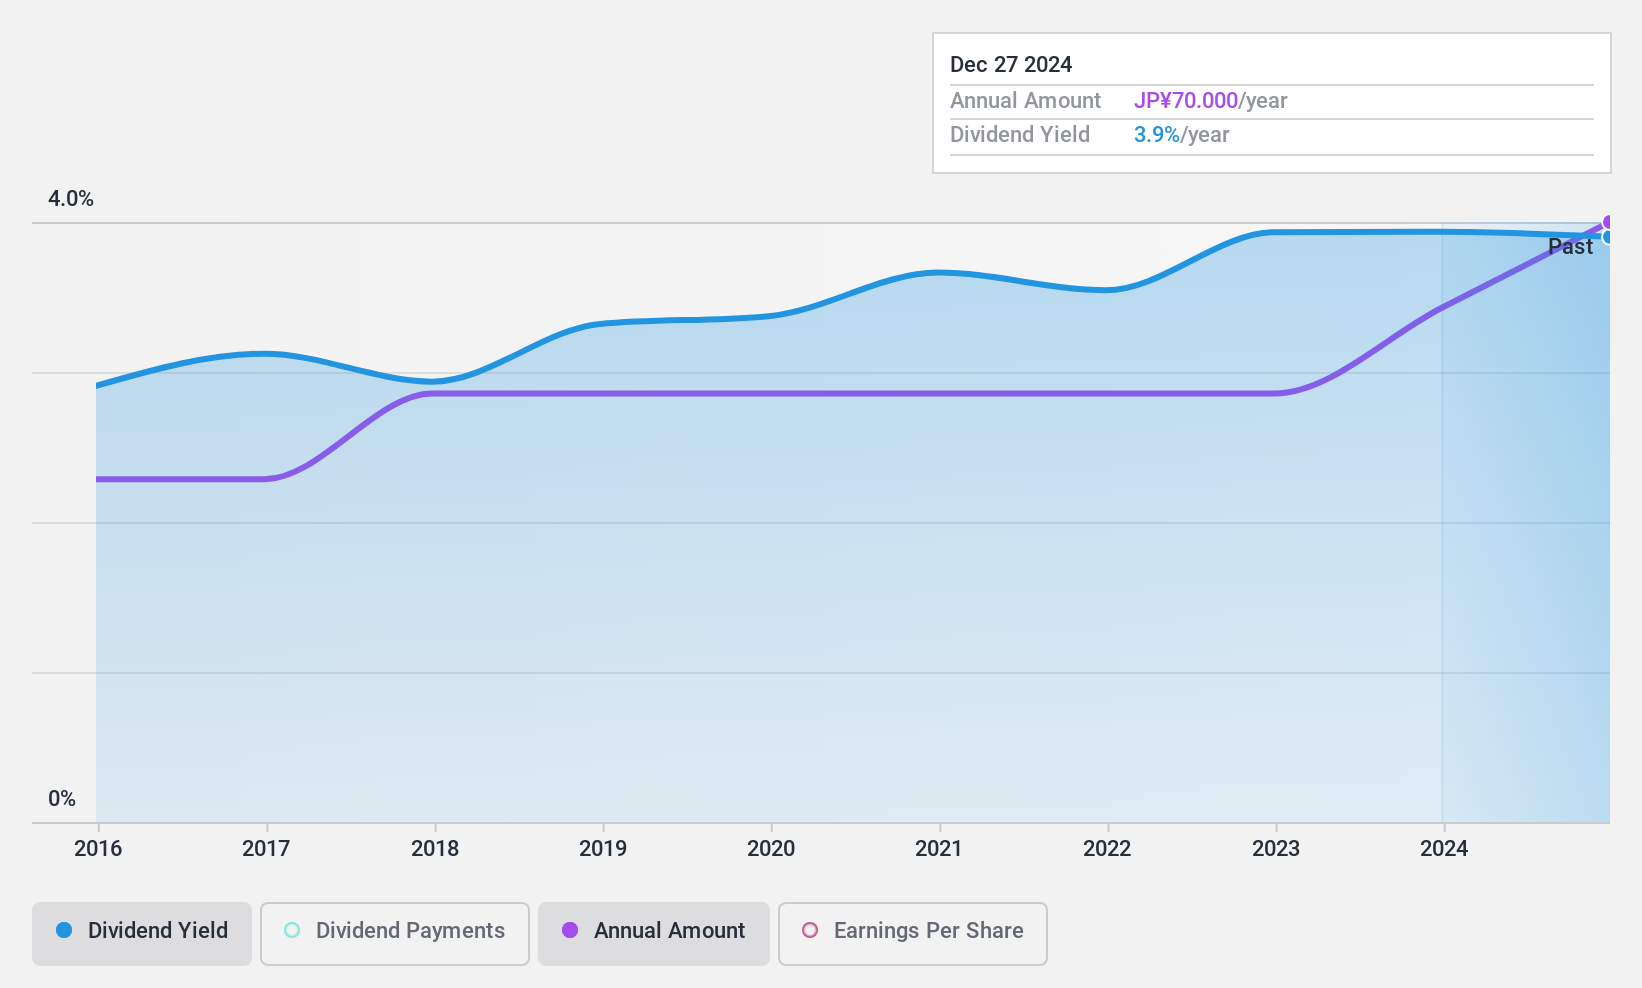Viewport: 1642px width, 988px height.
Task: Click the 2023 x-axis label
Action: [1276, 848]
